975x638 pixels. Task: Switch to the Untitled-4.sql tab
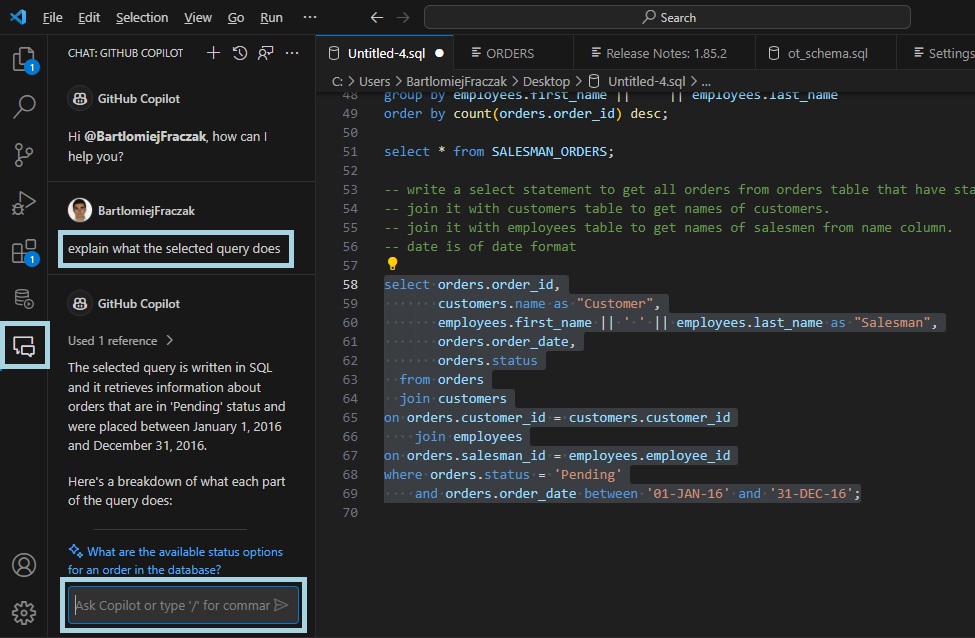coord(386,53)
